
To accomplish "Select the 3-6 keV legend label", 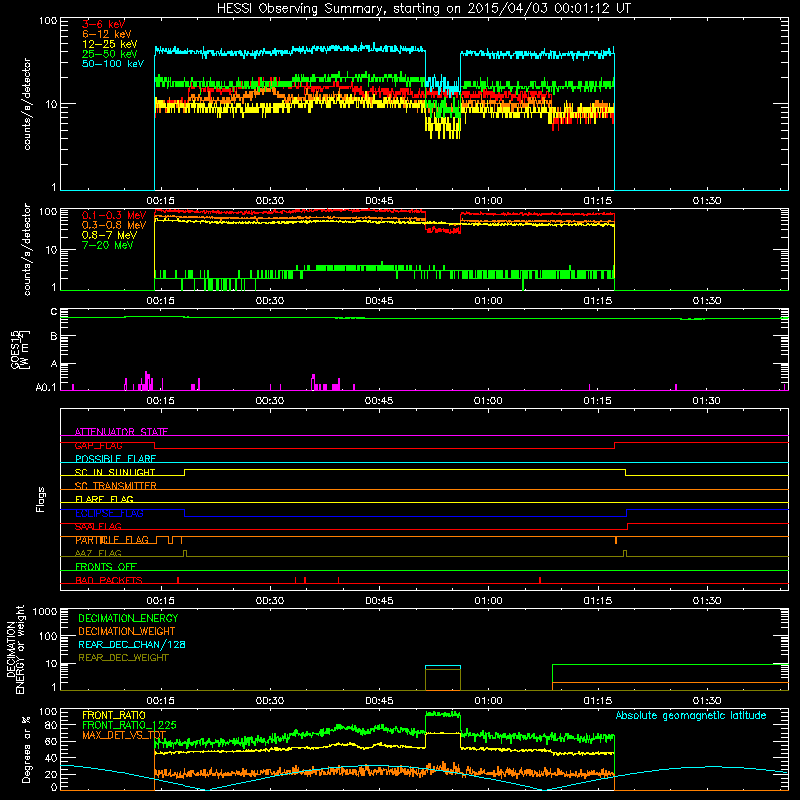I will pyautogui.click(x=104, y=24).
